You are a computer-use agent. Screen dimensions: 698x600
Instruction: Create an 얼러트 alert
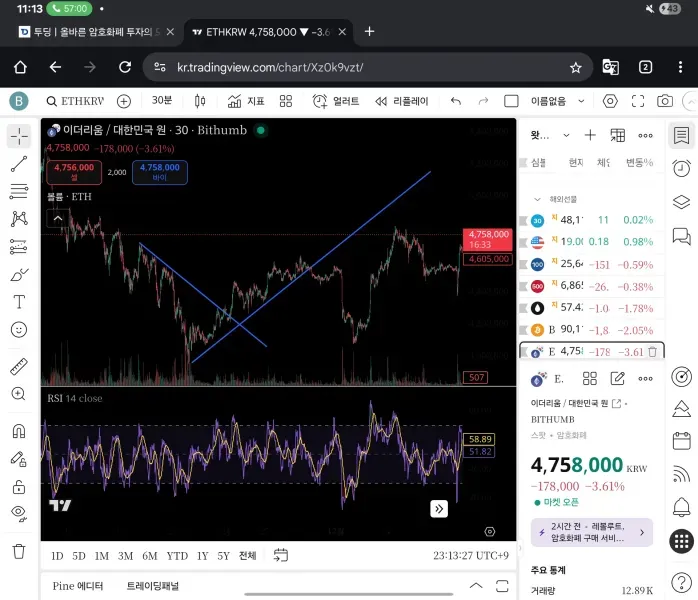[335, 101]
